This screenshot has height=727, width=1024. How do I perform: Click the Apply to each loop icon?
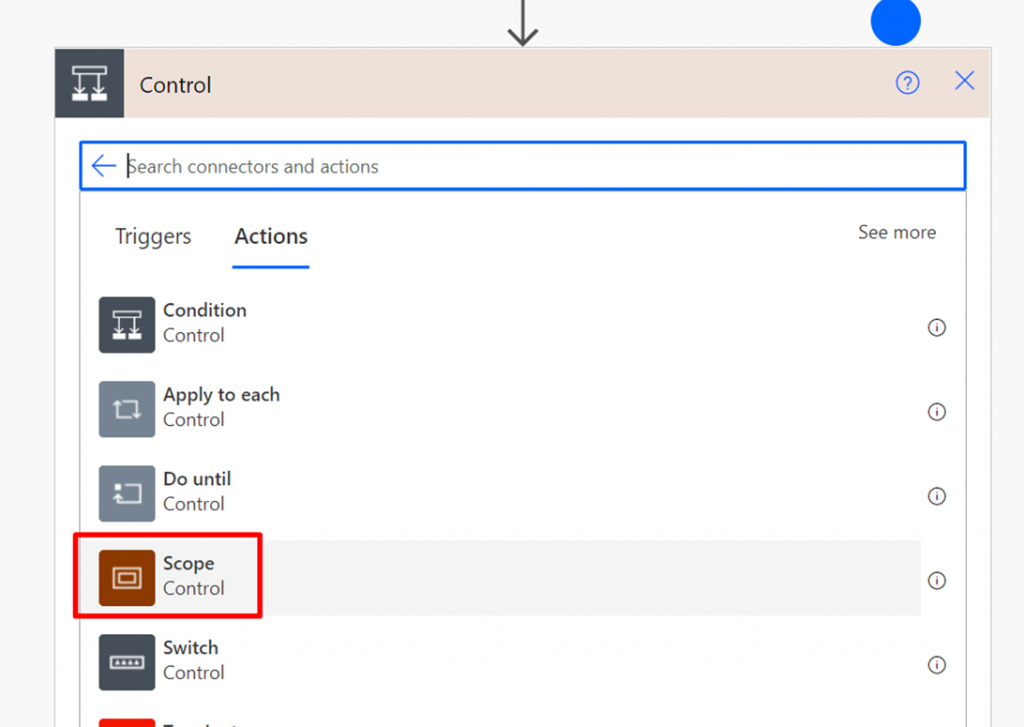(127, 409)
